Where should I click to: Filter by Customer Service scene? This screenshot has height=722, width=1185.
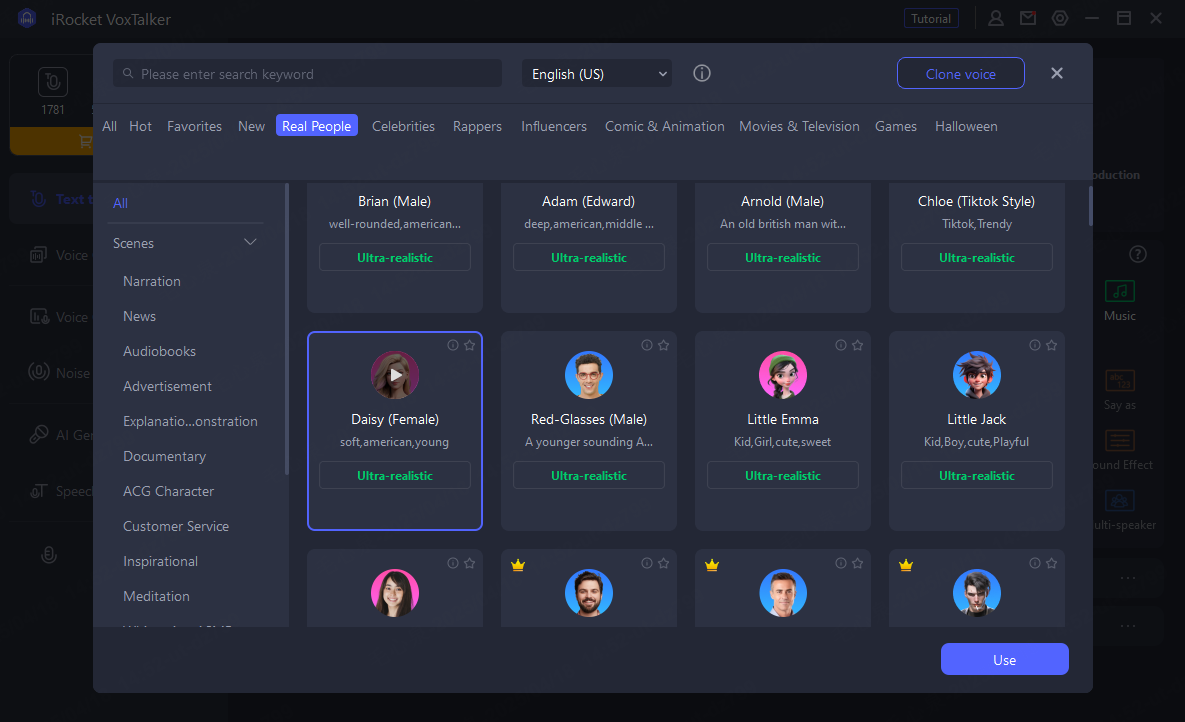tap(176, 526)
